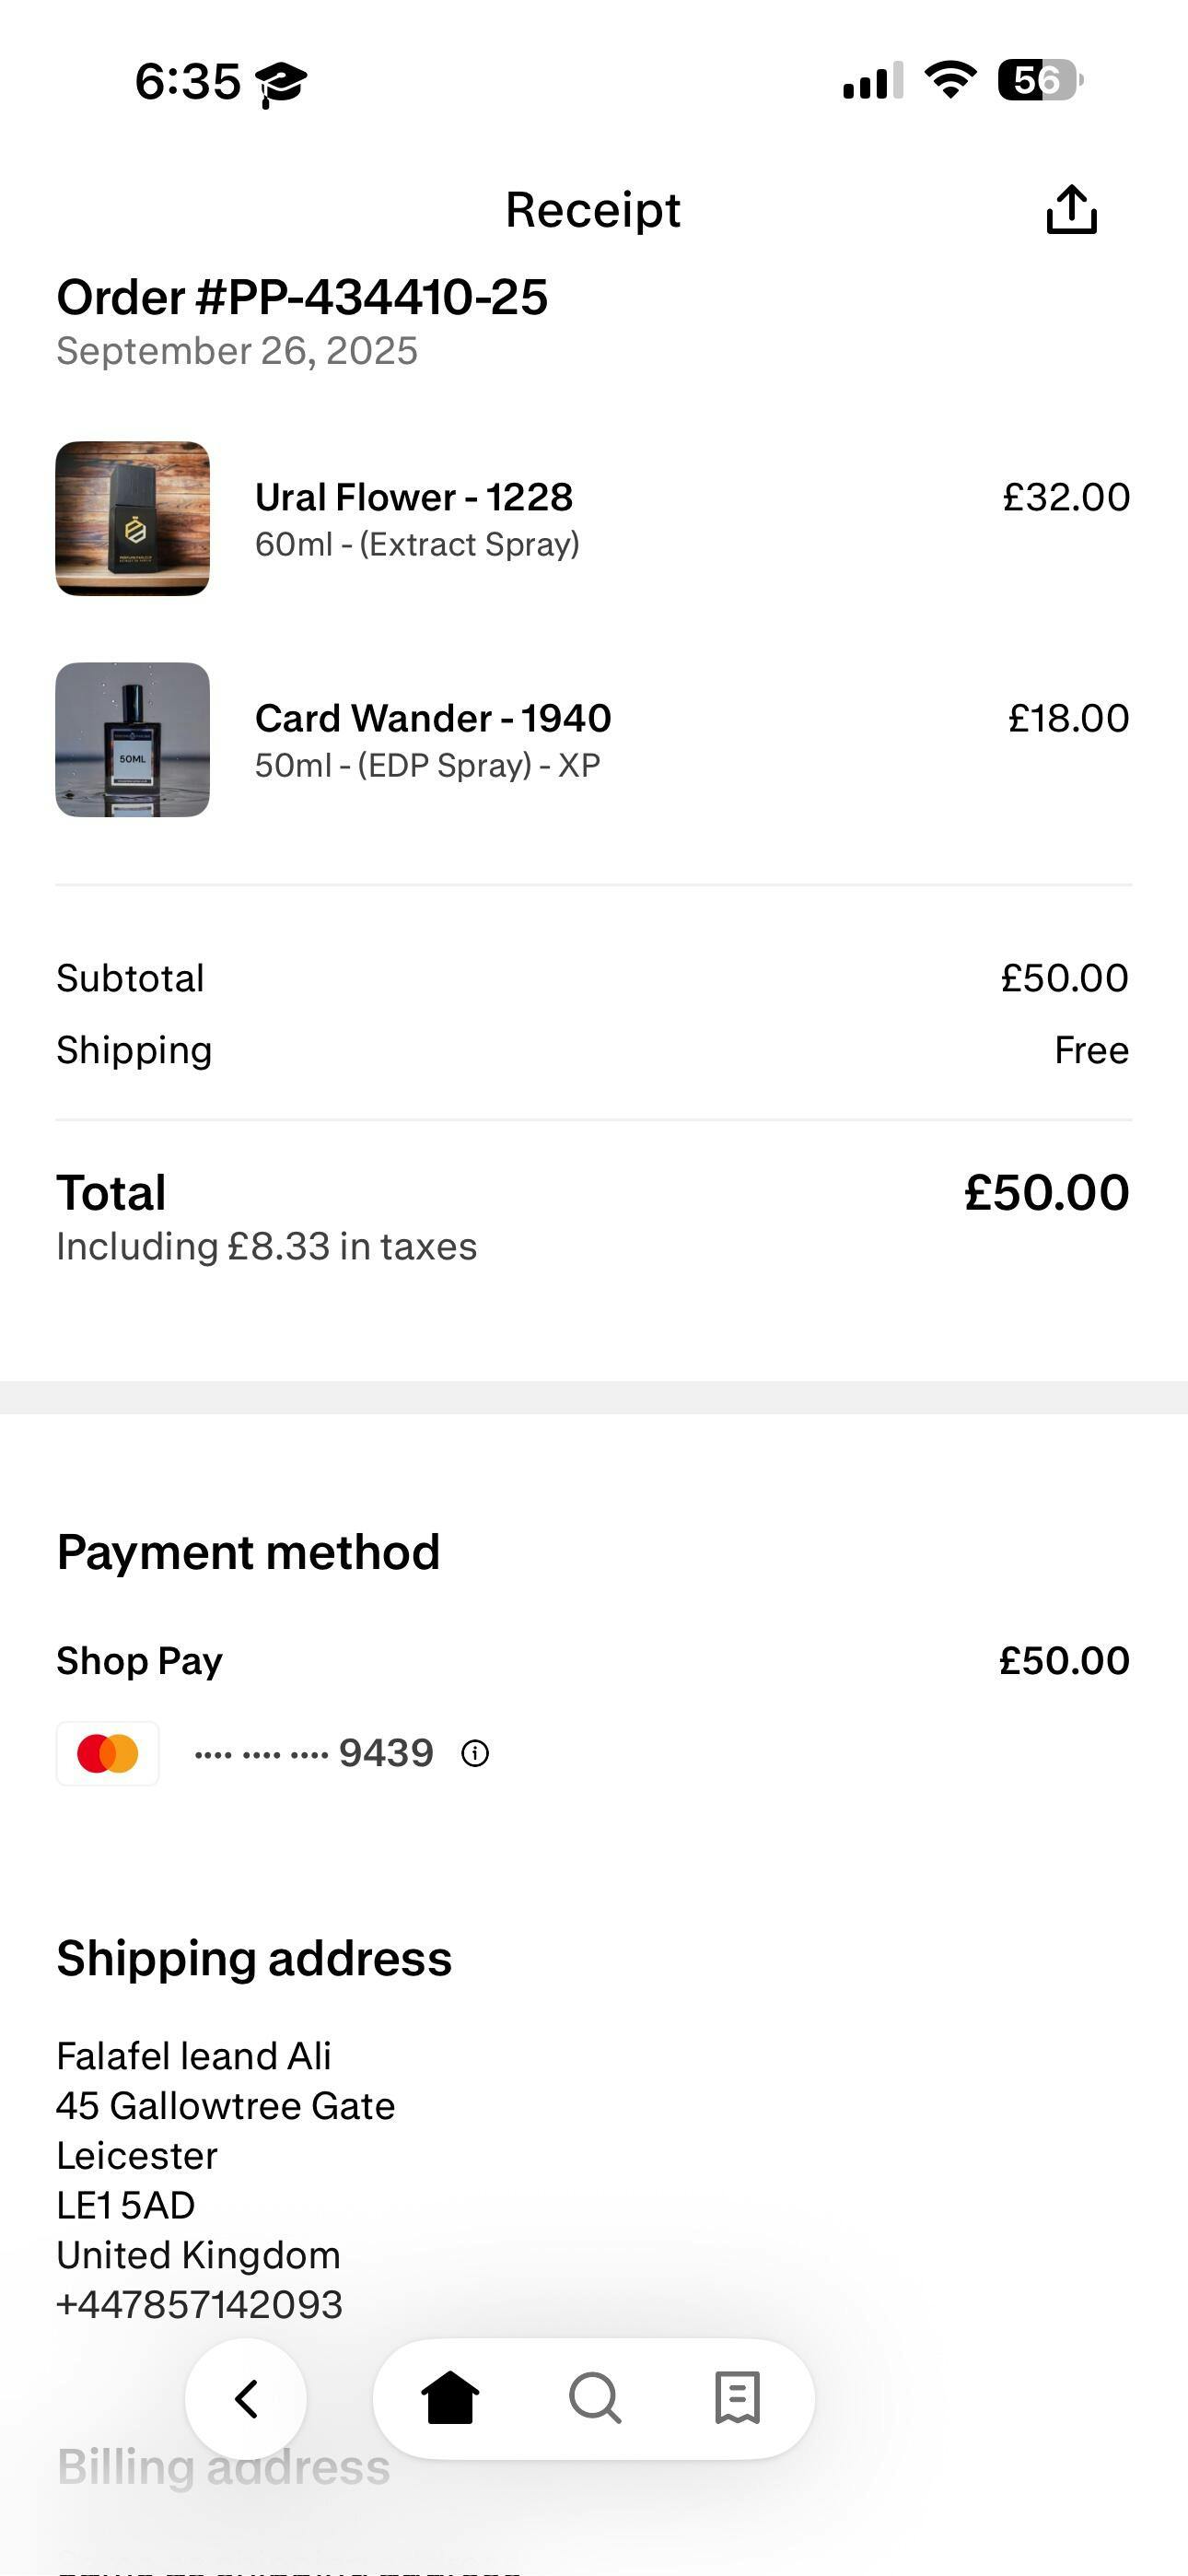Tap the battery indicator icon
Image resolution: width=1188 pixels, height=2576 pixels.
tap(1040, 80)
